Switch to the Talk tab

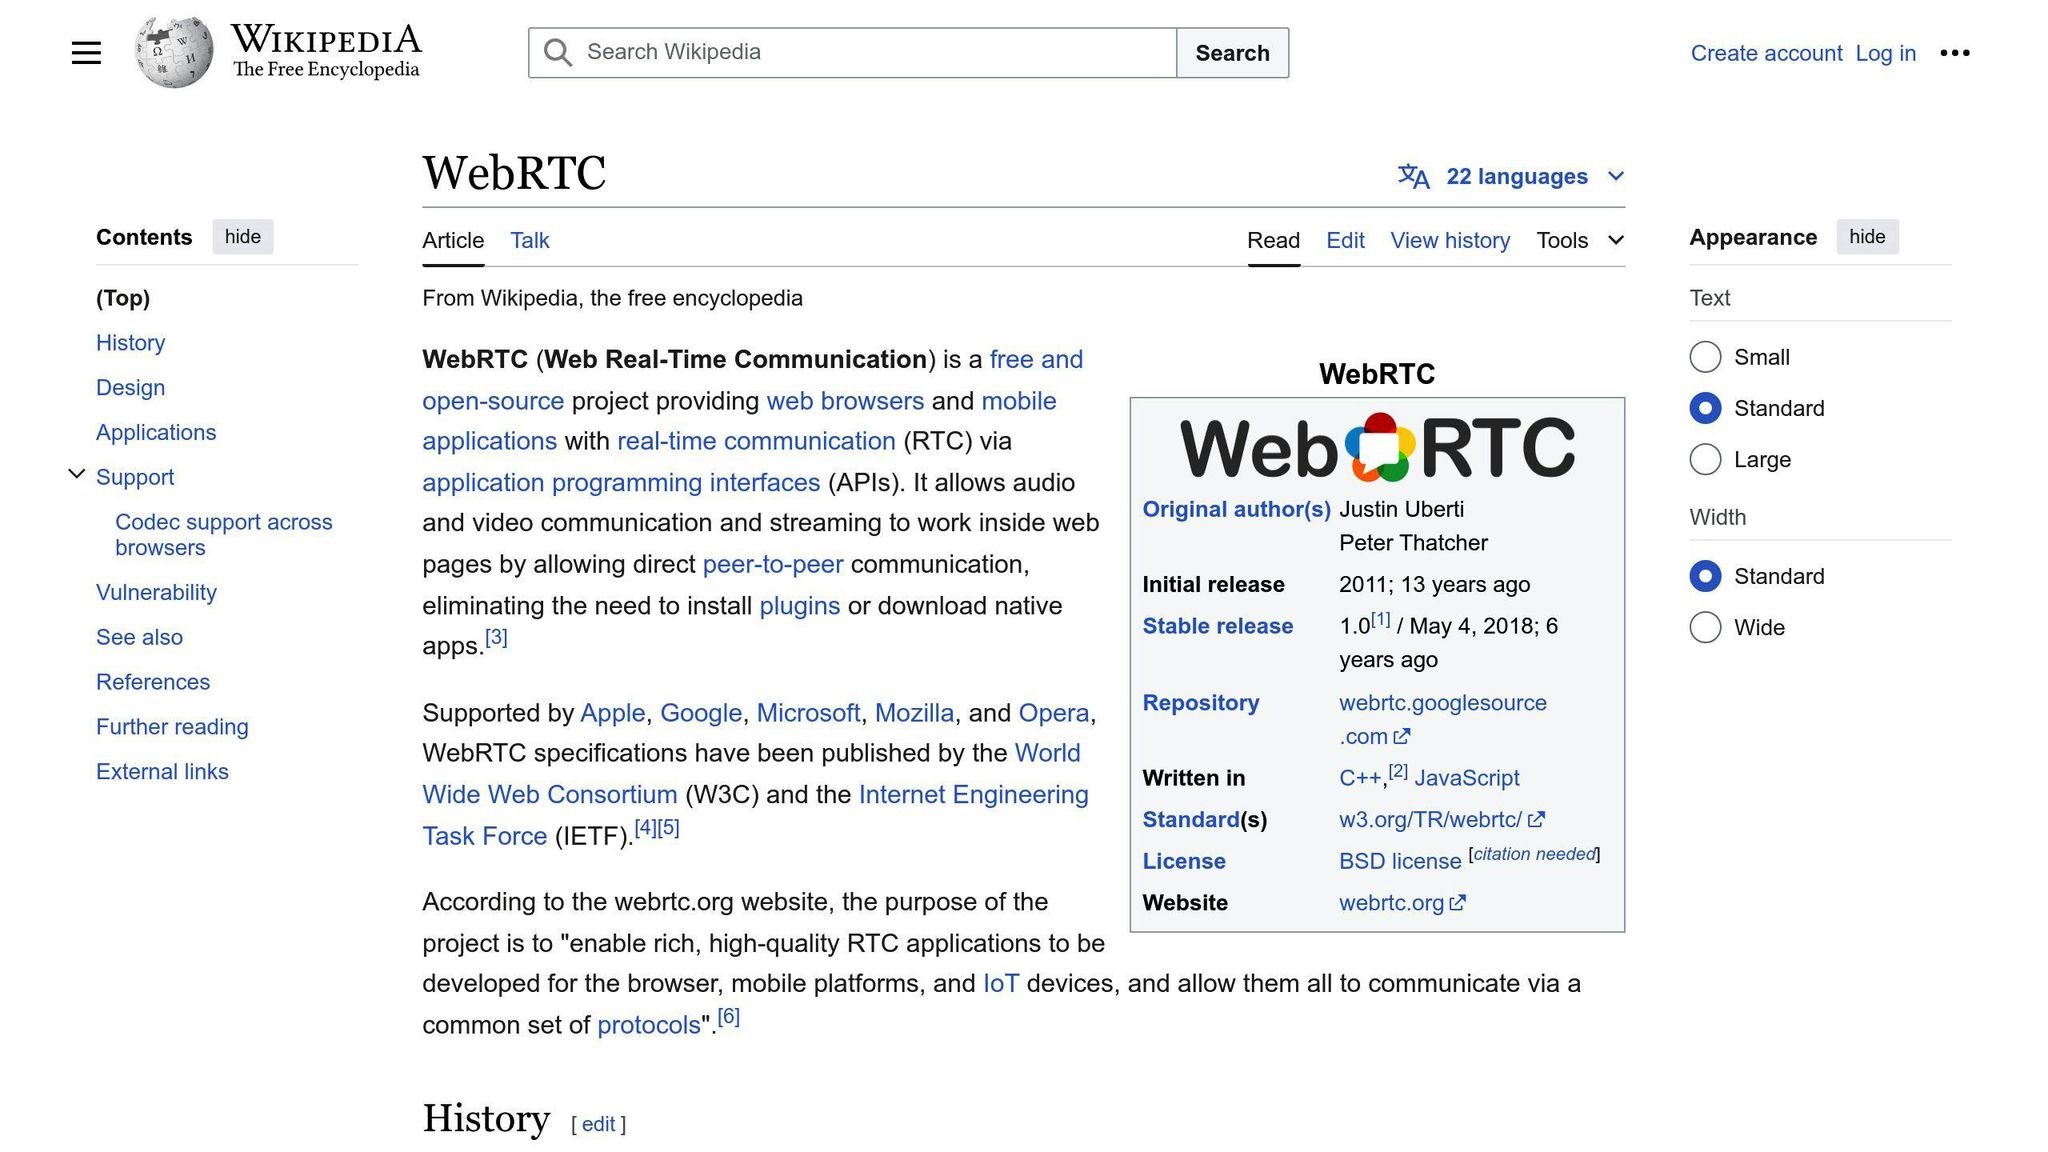click(530, 241)
